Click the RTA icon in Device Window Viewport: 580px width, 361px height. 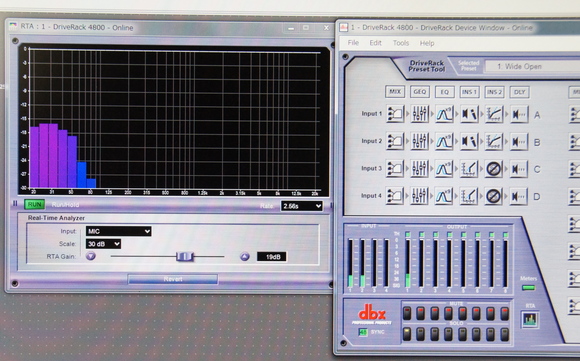530,320
